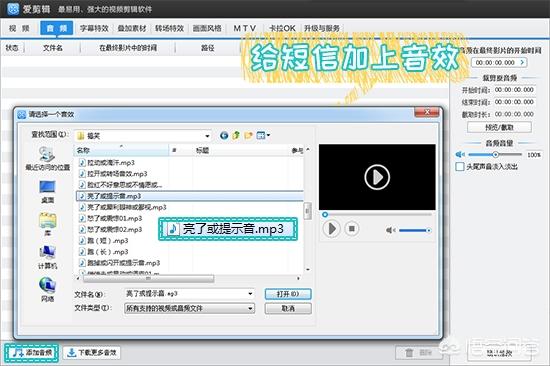The width and height of the screenshot is (550, 366).
Task: Click the 打开 button in file dialog
Action: (x=288, y=294)
